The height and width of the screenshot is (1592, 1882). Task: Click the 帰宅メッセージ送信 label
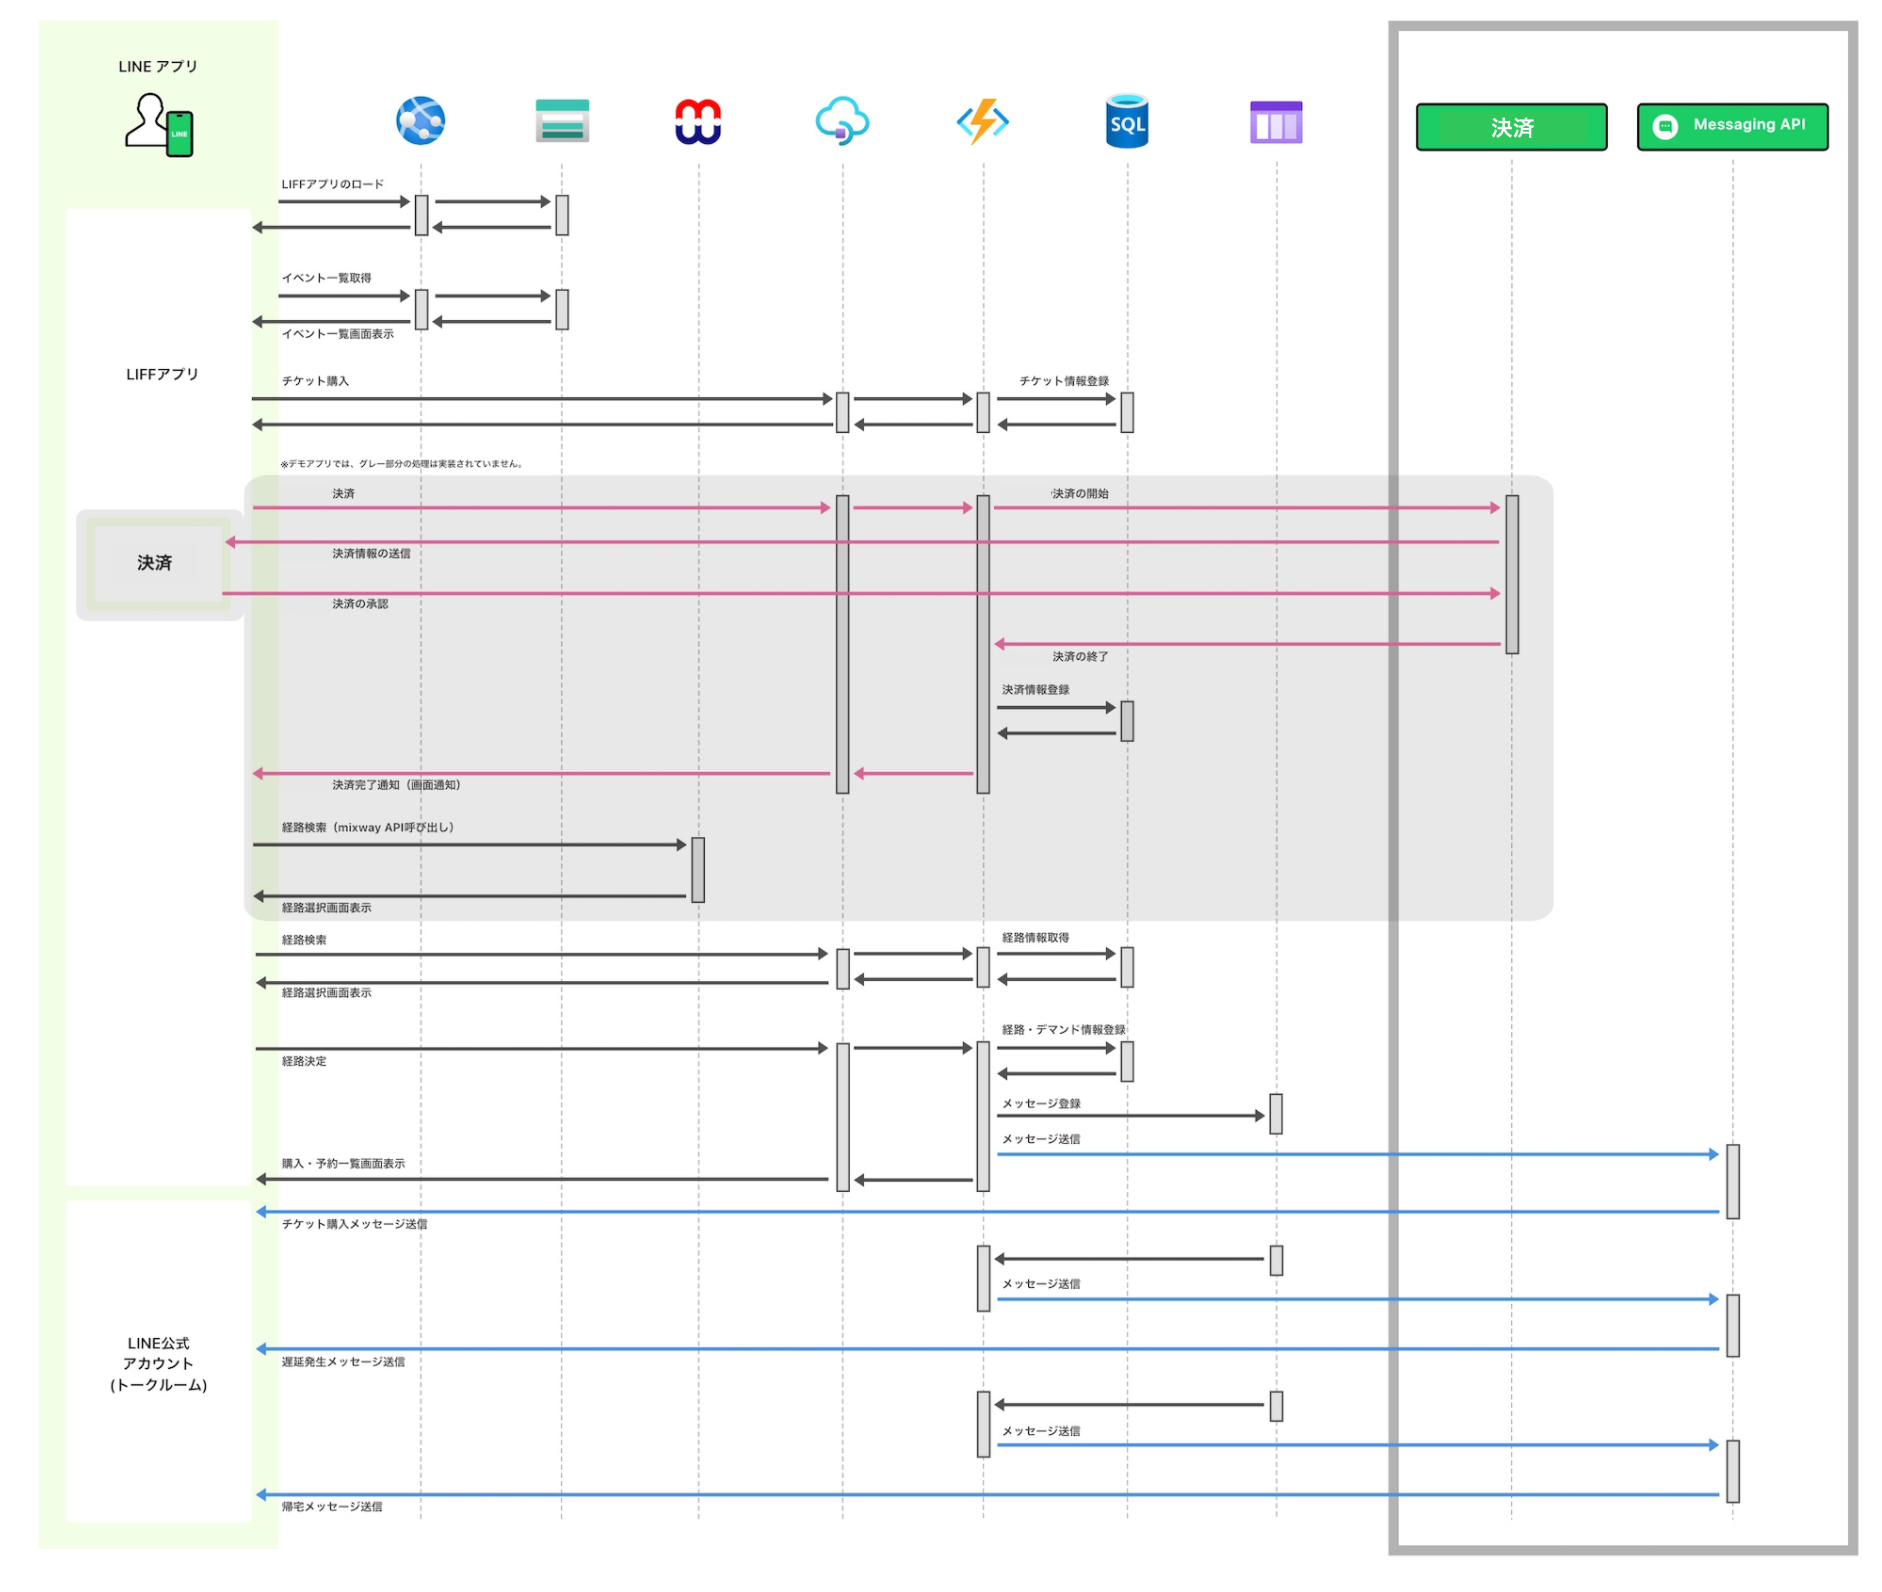pos(331,1507)
